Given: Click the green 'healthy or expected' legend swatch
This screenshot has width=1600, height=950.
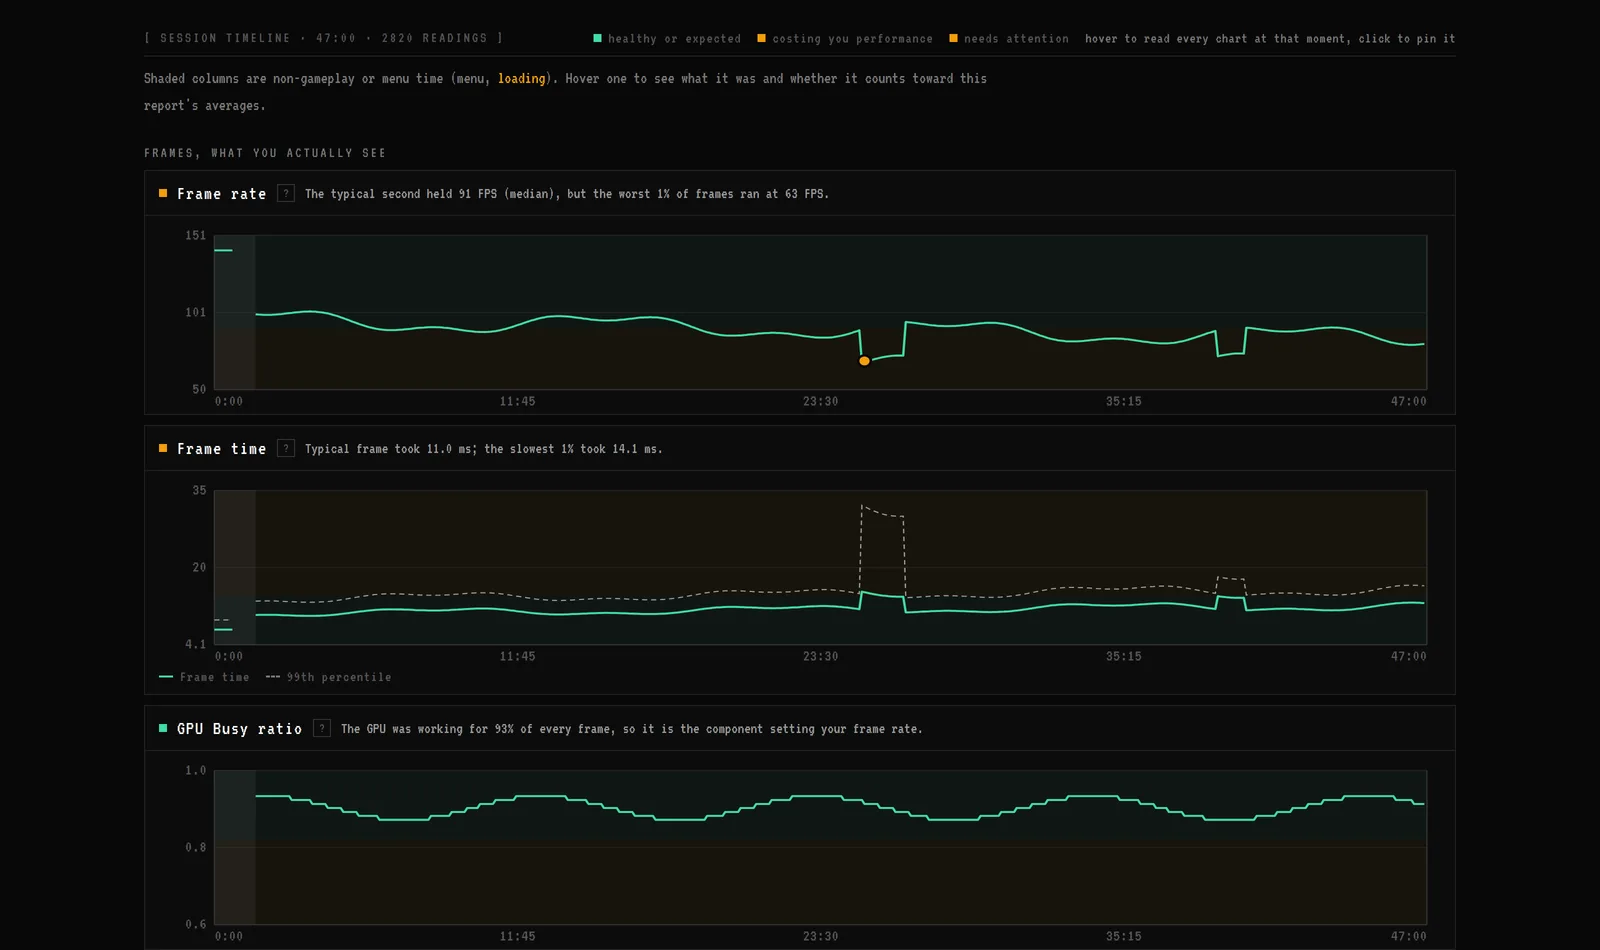Looking at the screenshot, I should [x=598, y=38].
